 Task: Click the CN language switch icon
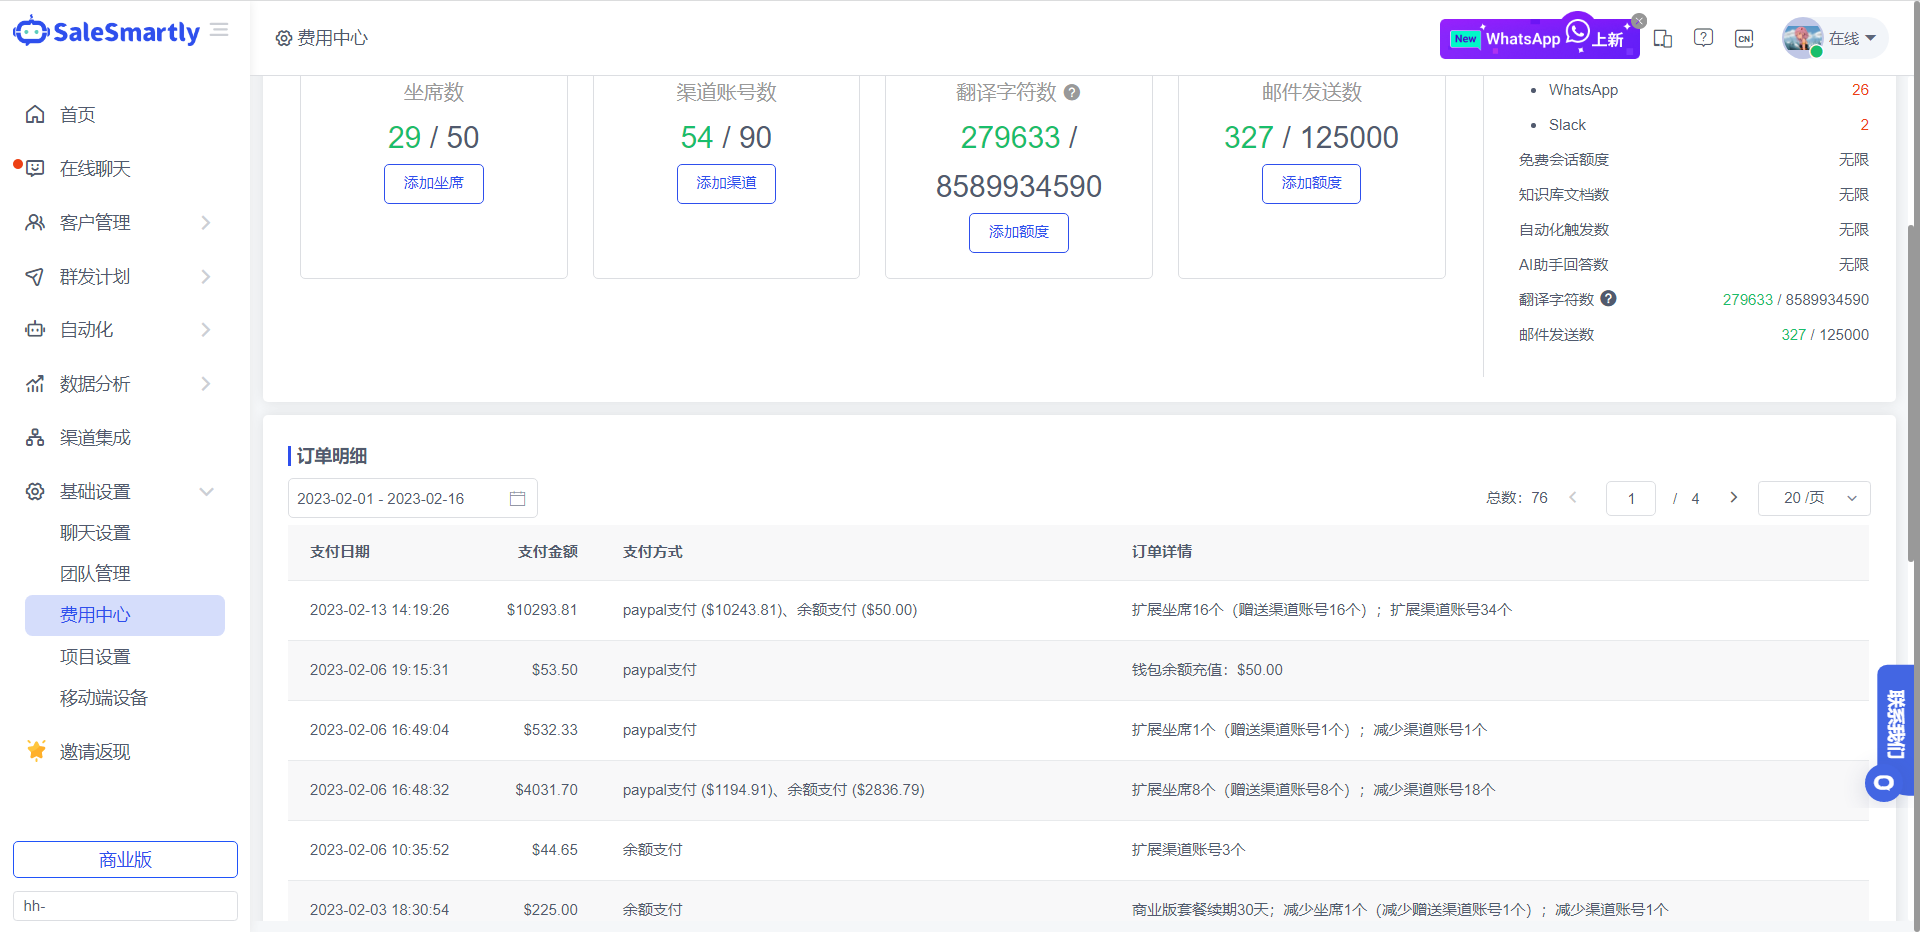tap(1744, 38)
